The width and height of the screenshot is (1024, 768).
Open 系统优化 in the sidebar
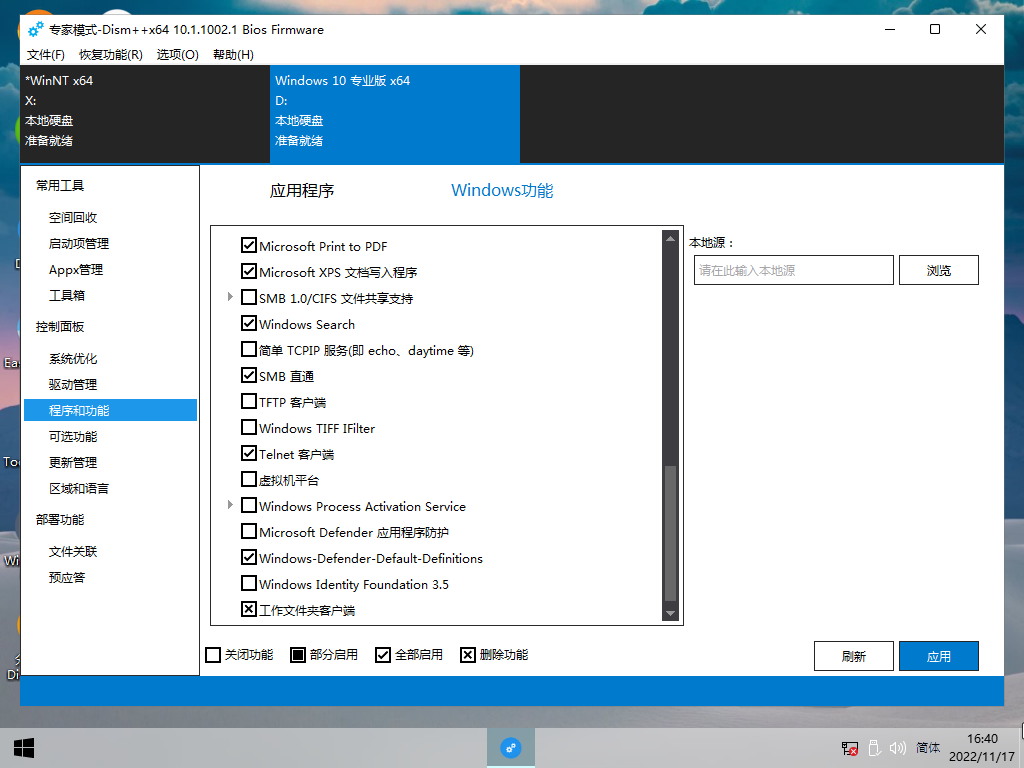pos(73,359)
